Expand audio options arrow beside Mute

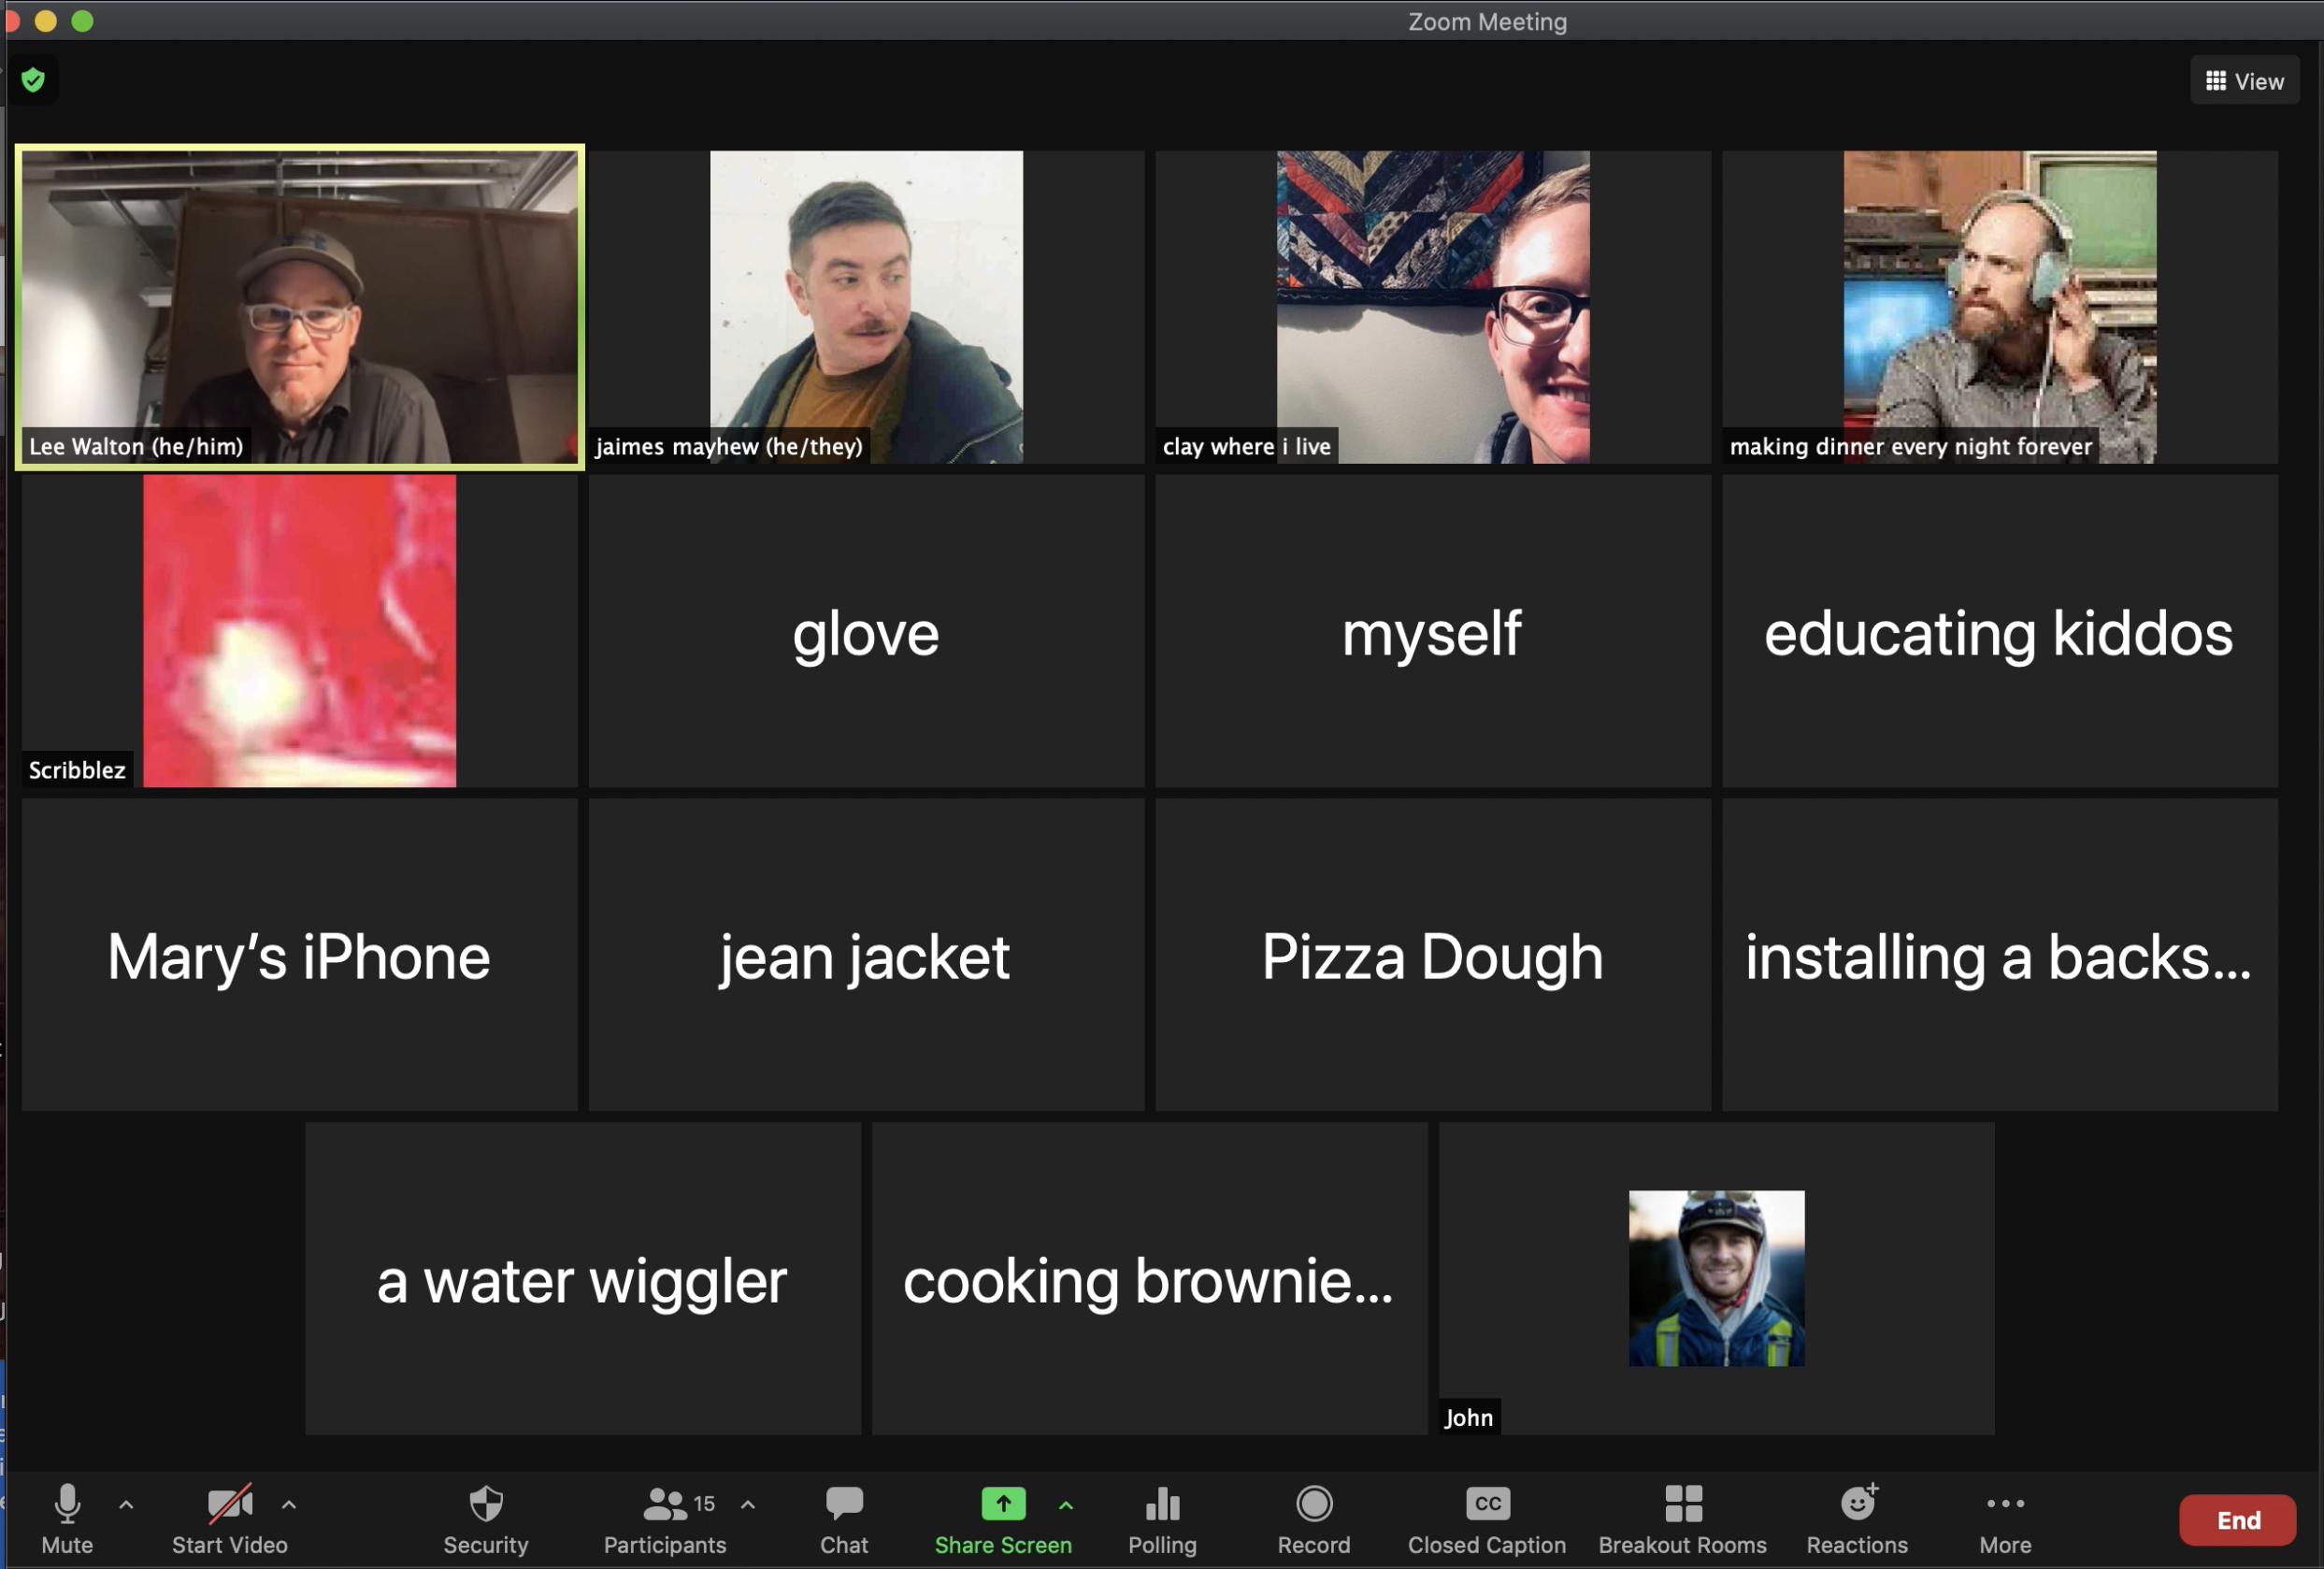pos(126,1504)
